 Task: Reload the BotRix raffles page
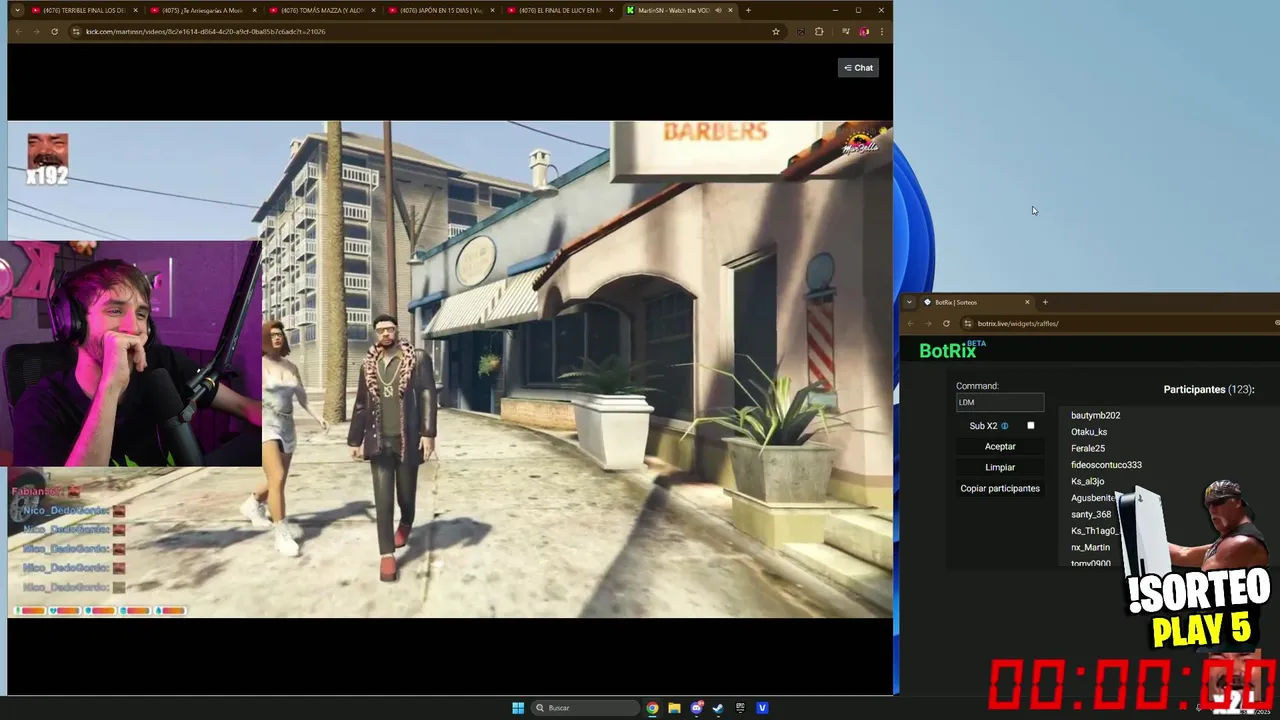[946, 323]
